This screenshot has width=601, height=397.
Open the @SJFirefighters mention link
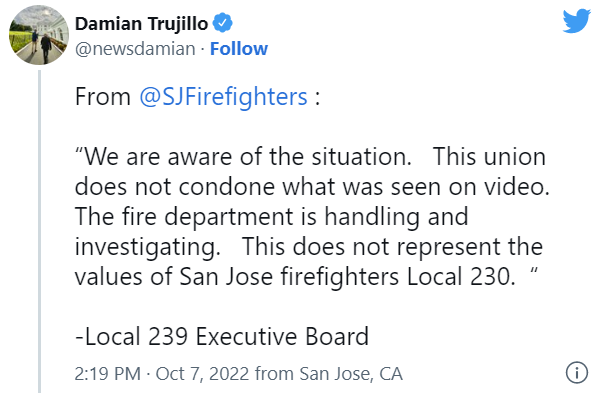(x=223, y=96)
